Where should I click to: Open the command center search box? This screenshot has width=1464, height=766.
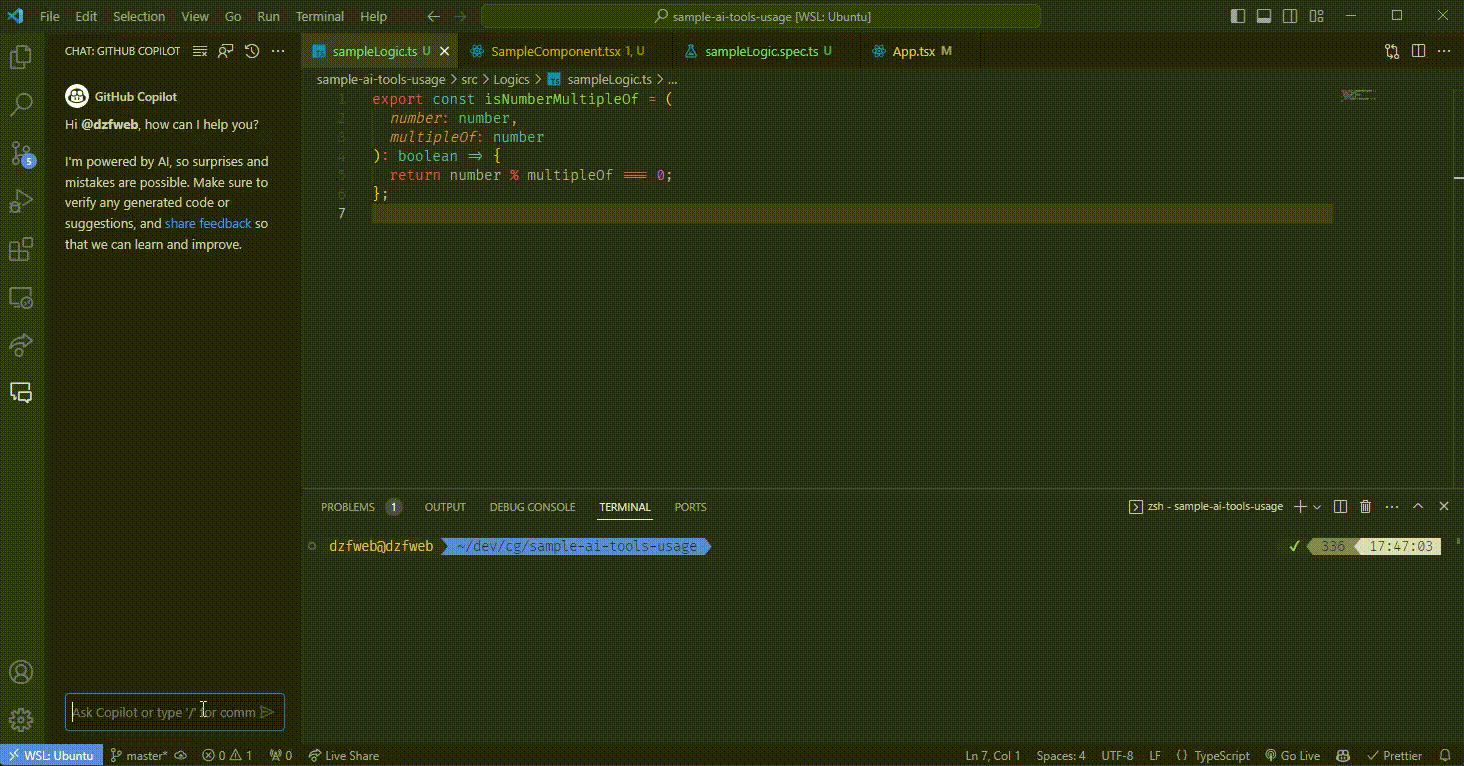pyautogui.click(x=761, y=16)
